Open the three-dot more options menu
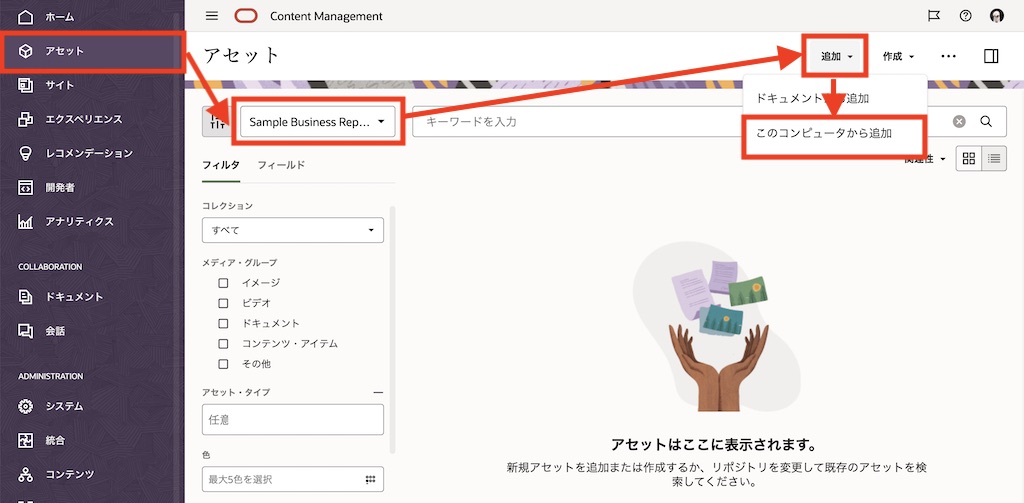1024x503 pixels. tap(948, 57)
